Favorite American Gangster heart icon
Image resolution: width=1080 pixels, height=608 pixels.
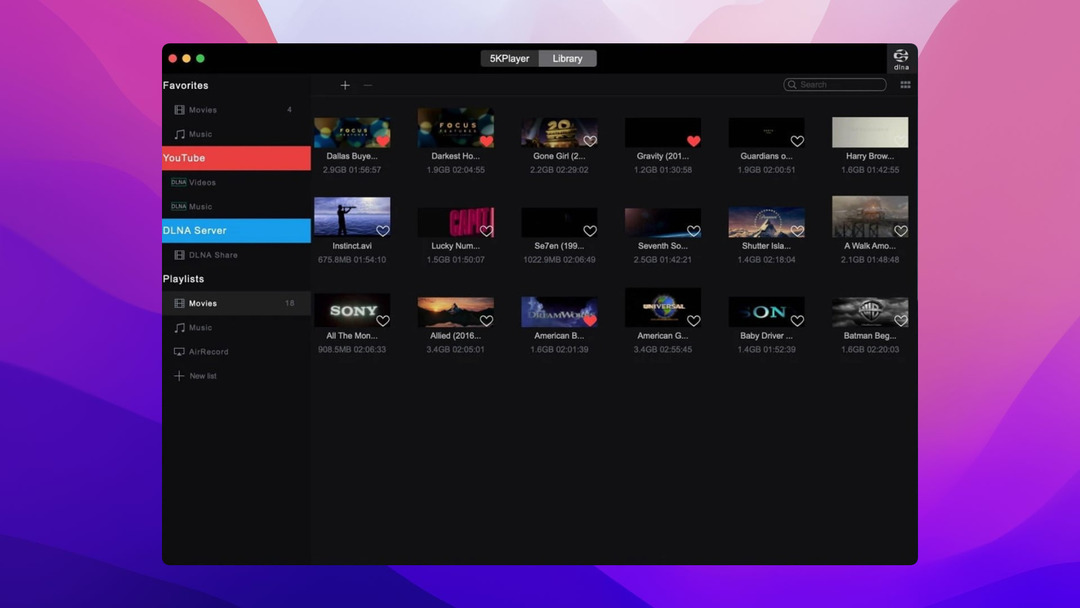tap(694, 321)
